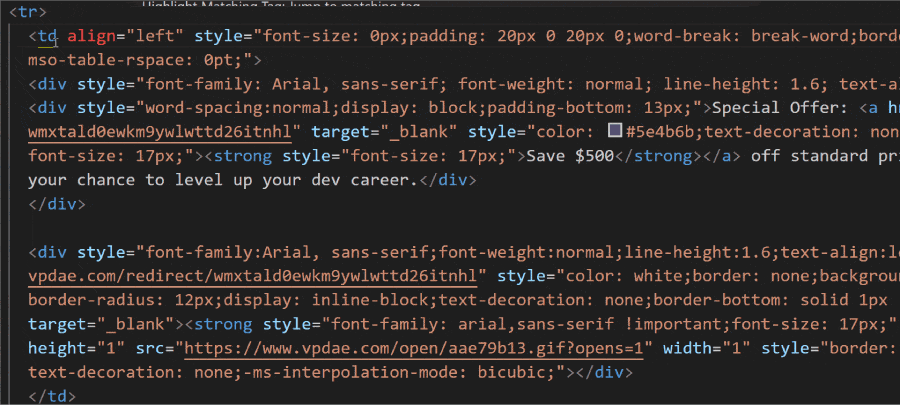
Task: Click target="_blank" before the color style
Action: tap(384, 132)
